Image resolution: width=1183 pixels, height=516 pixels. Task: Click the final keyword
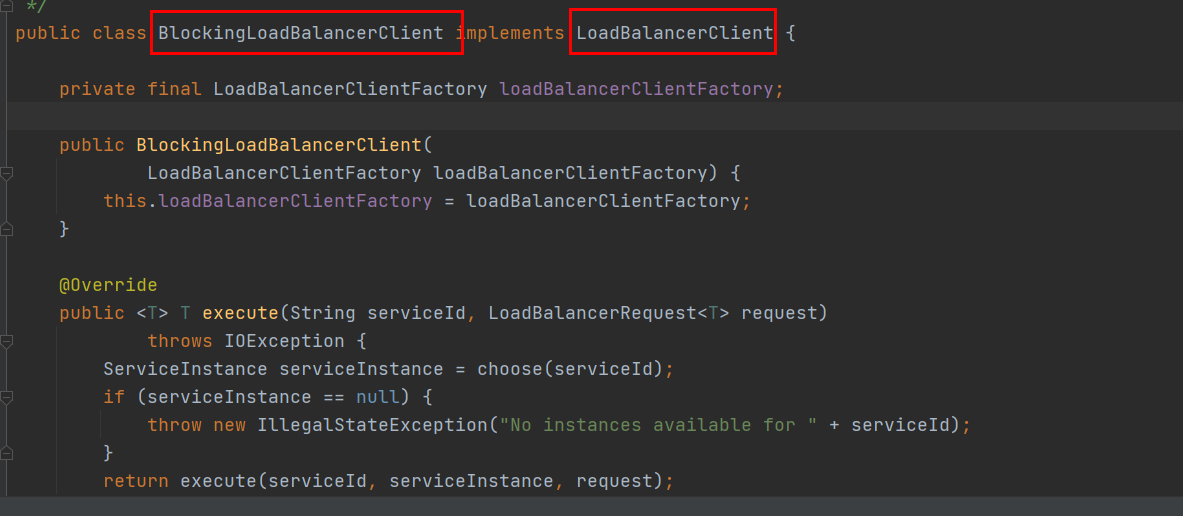174,89
